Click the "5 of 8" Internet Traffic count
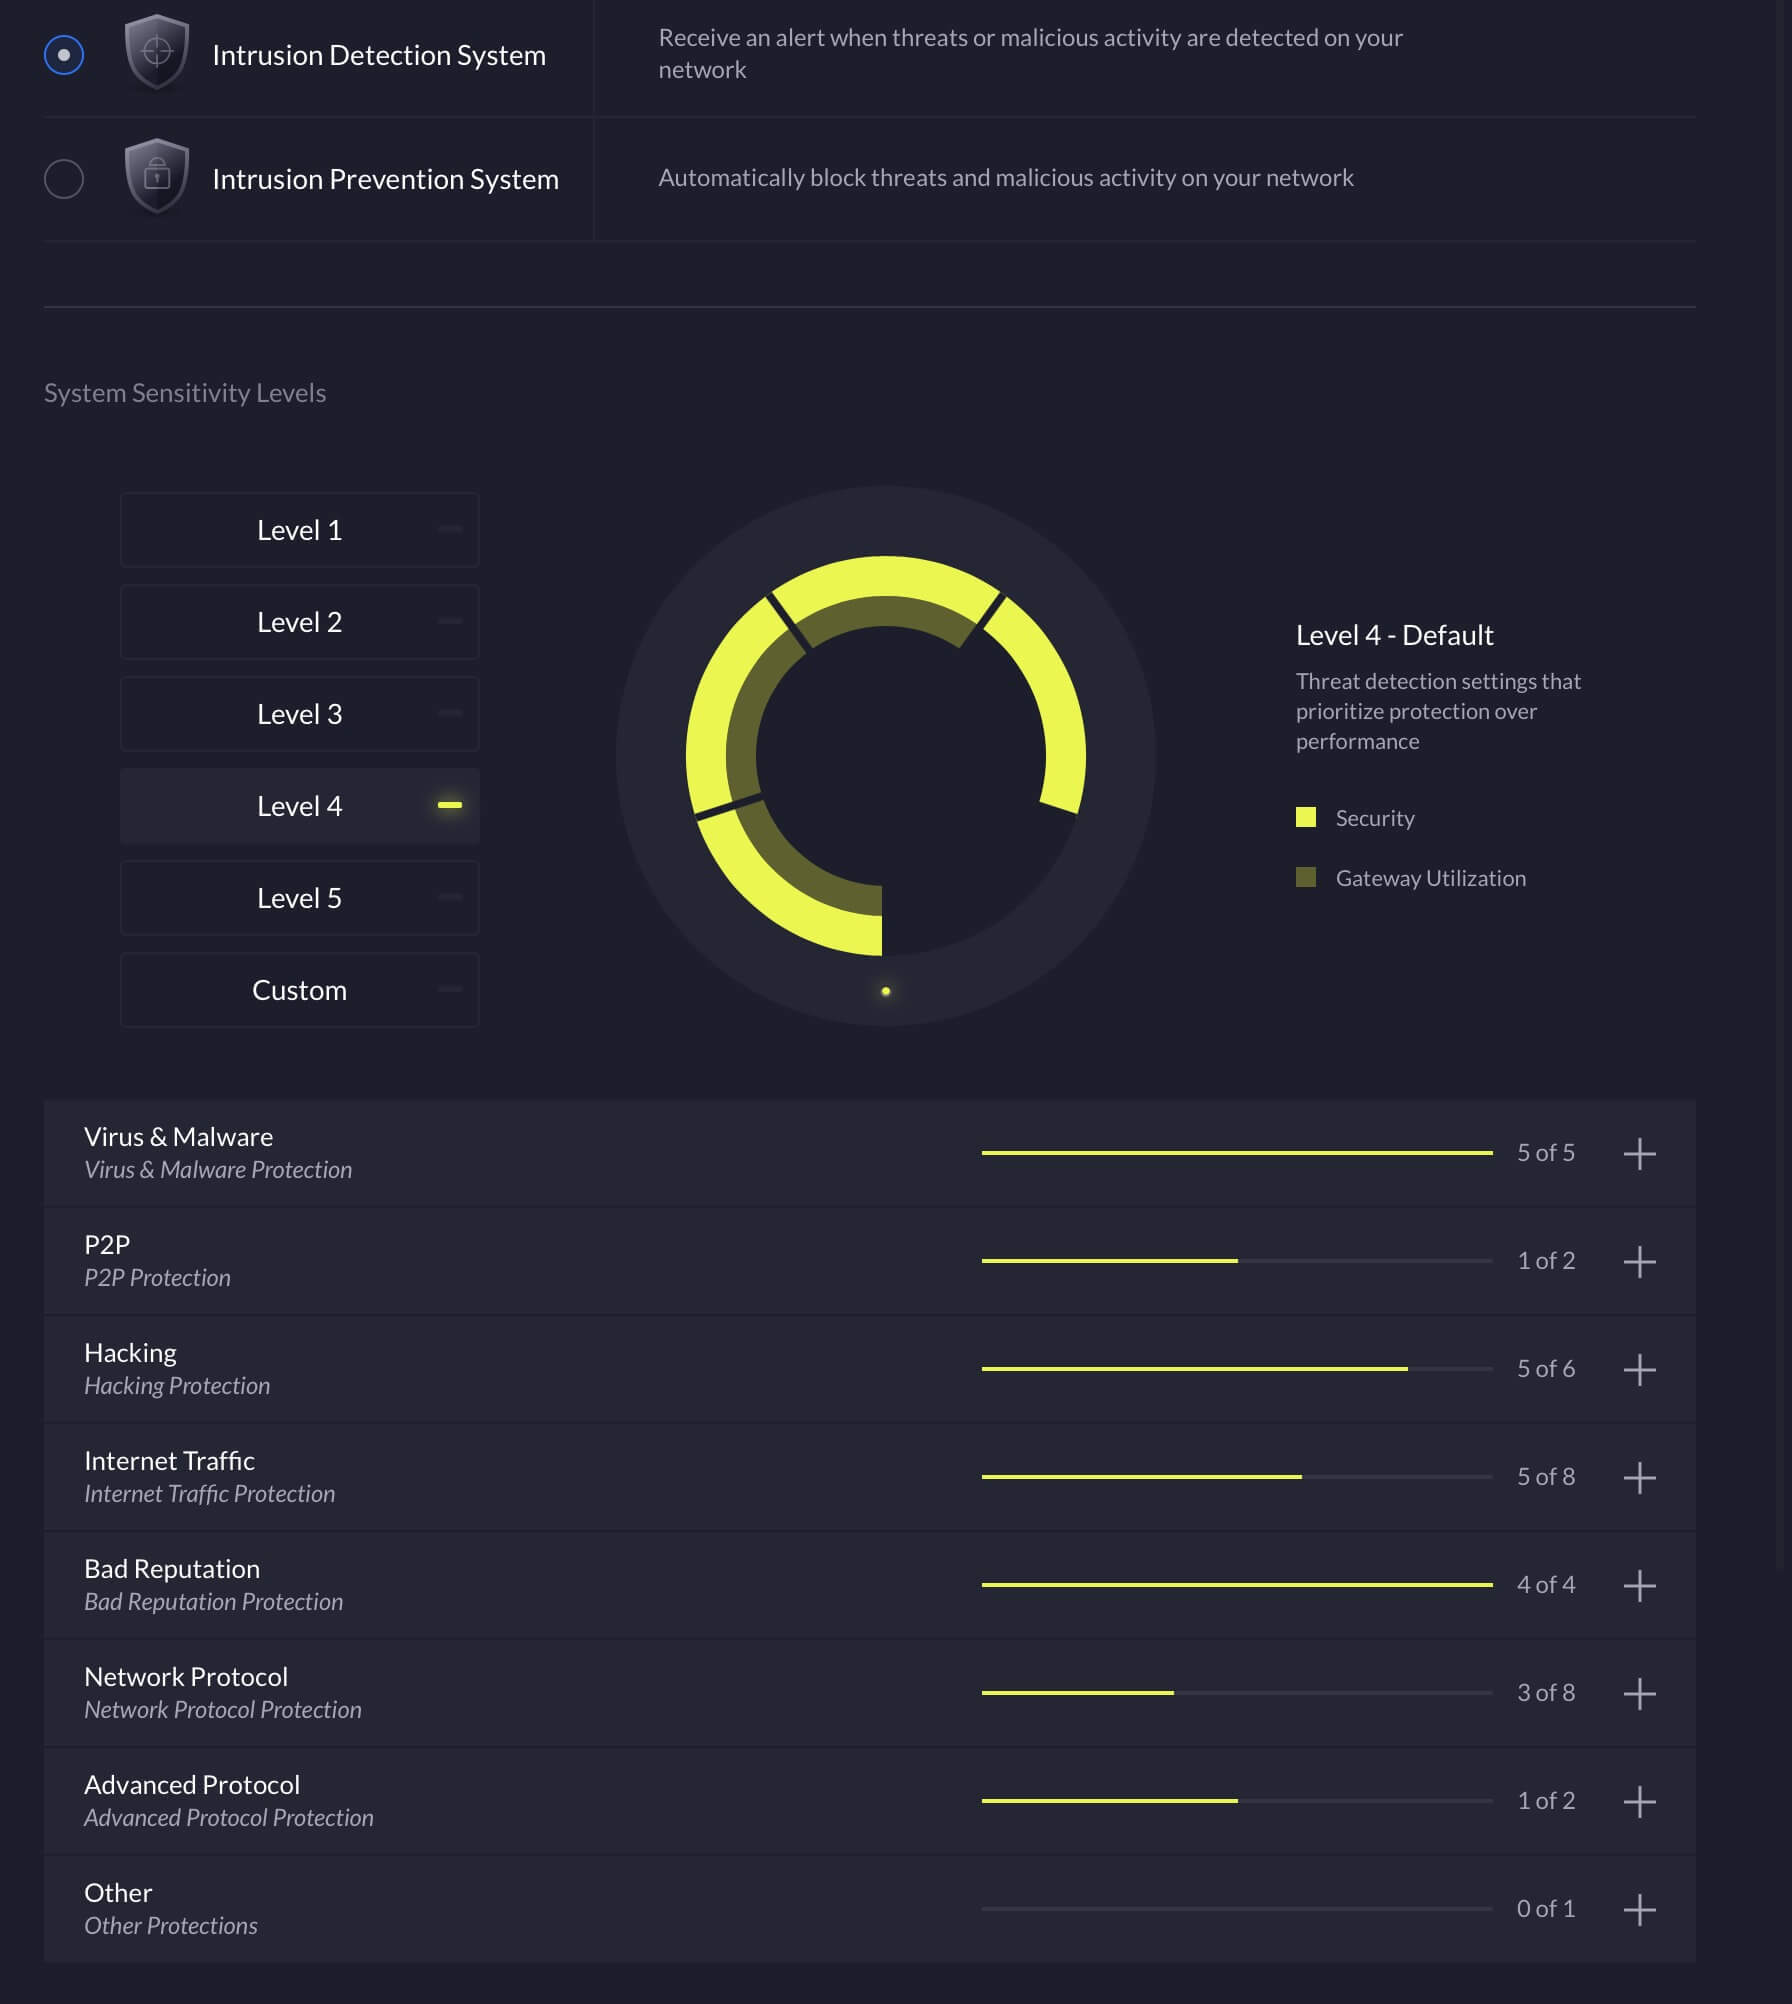The height and width of the screenshot is (2004, 1792). (1546, 1477)
